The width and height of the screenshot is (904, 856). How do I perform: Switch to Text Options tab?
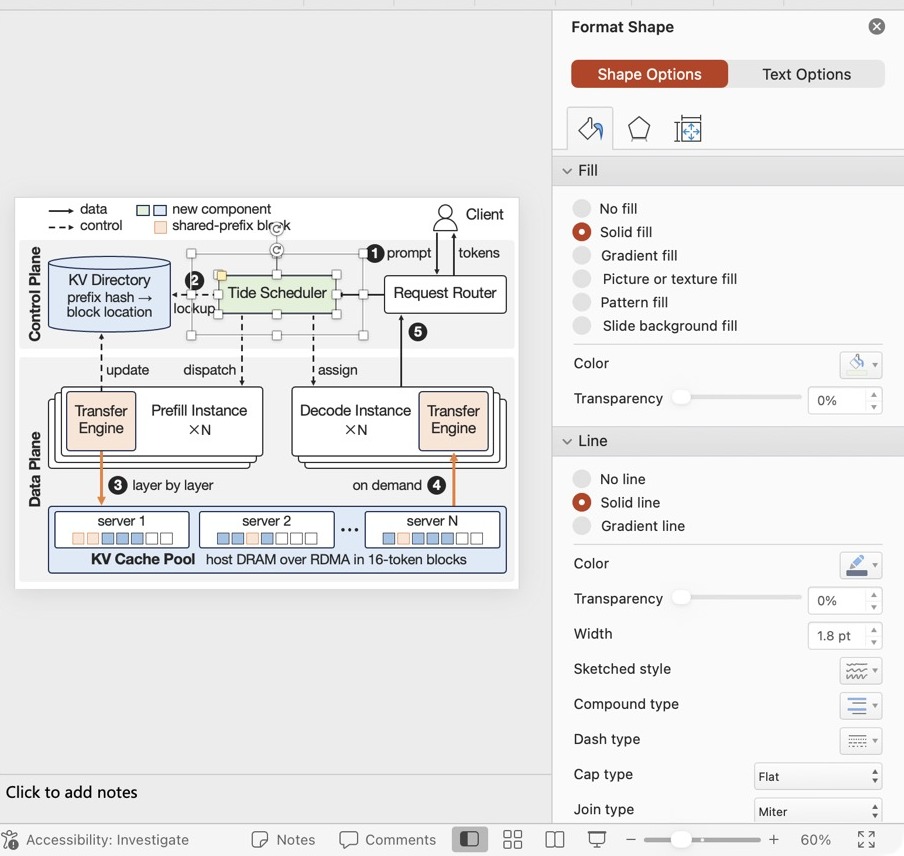pos(806,74)
